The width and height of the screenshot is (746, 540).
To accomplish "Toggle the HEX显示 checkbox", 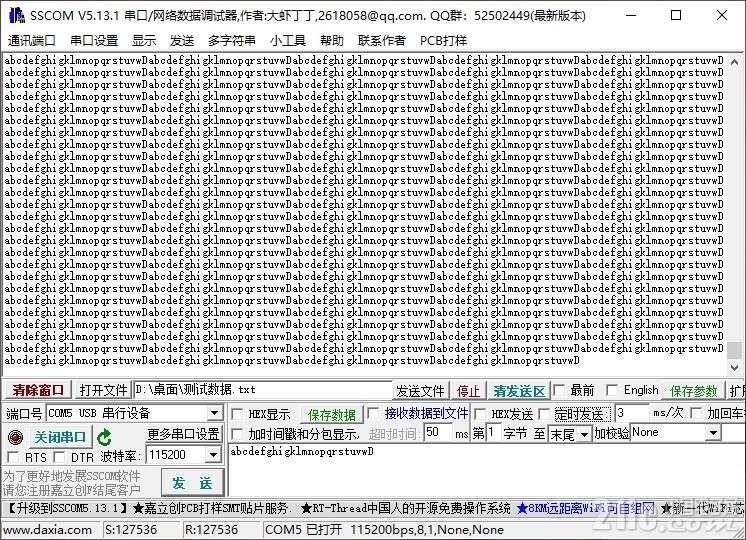I will (x=237, y=414).
